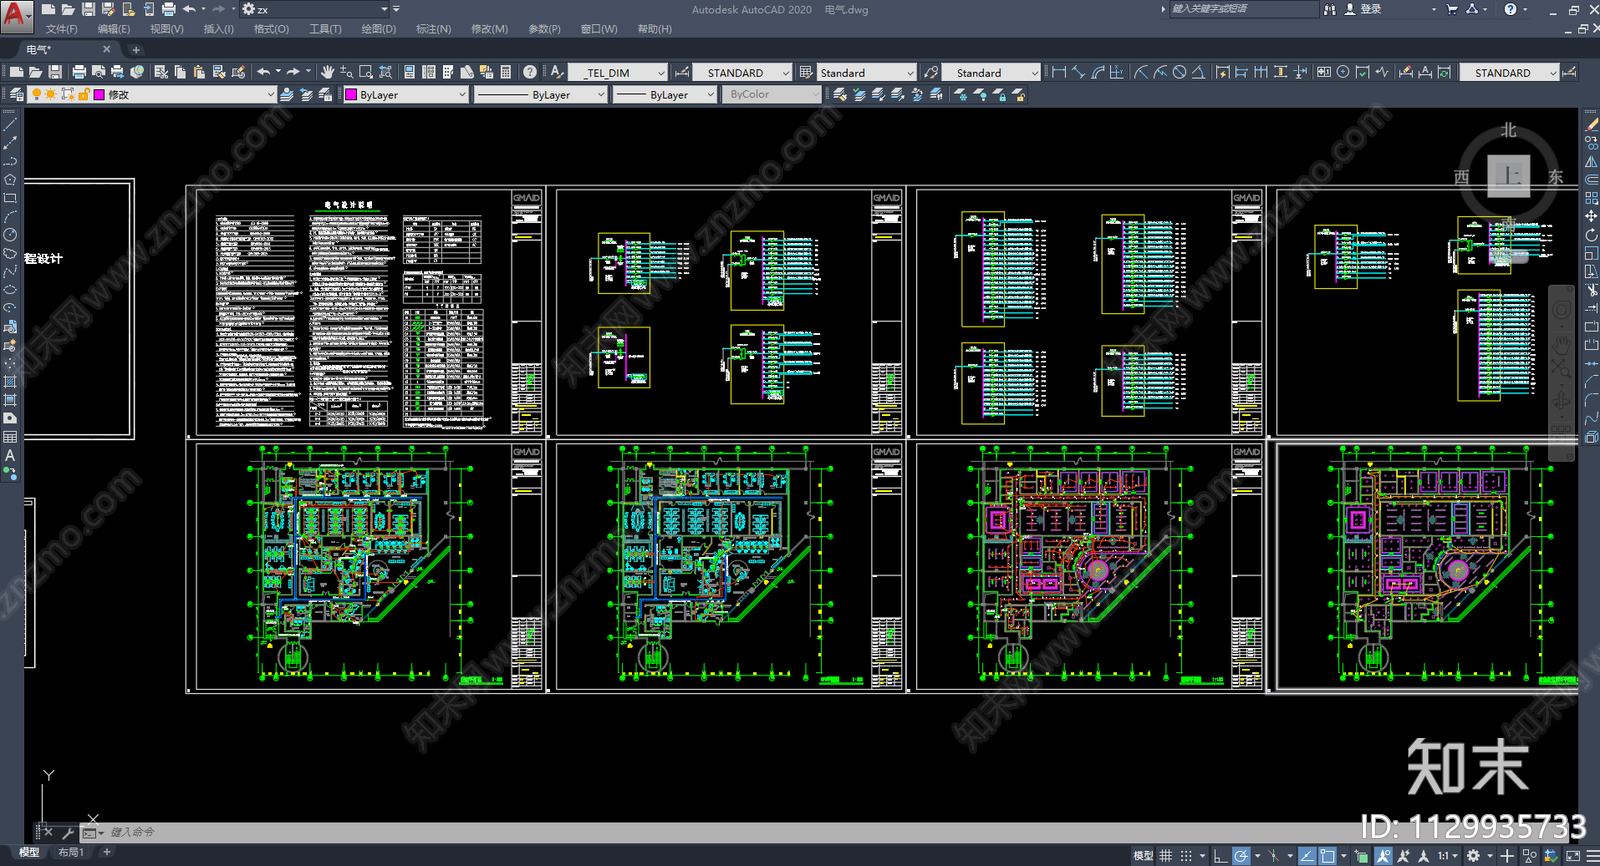Open the Help question mark in standard toolbar
This screenshot has width=1600, height=866.
[x=530, y=72]
